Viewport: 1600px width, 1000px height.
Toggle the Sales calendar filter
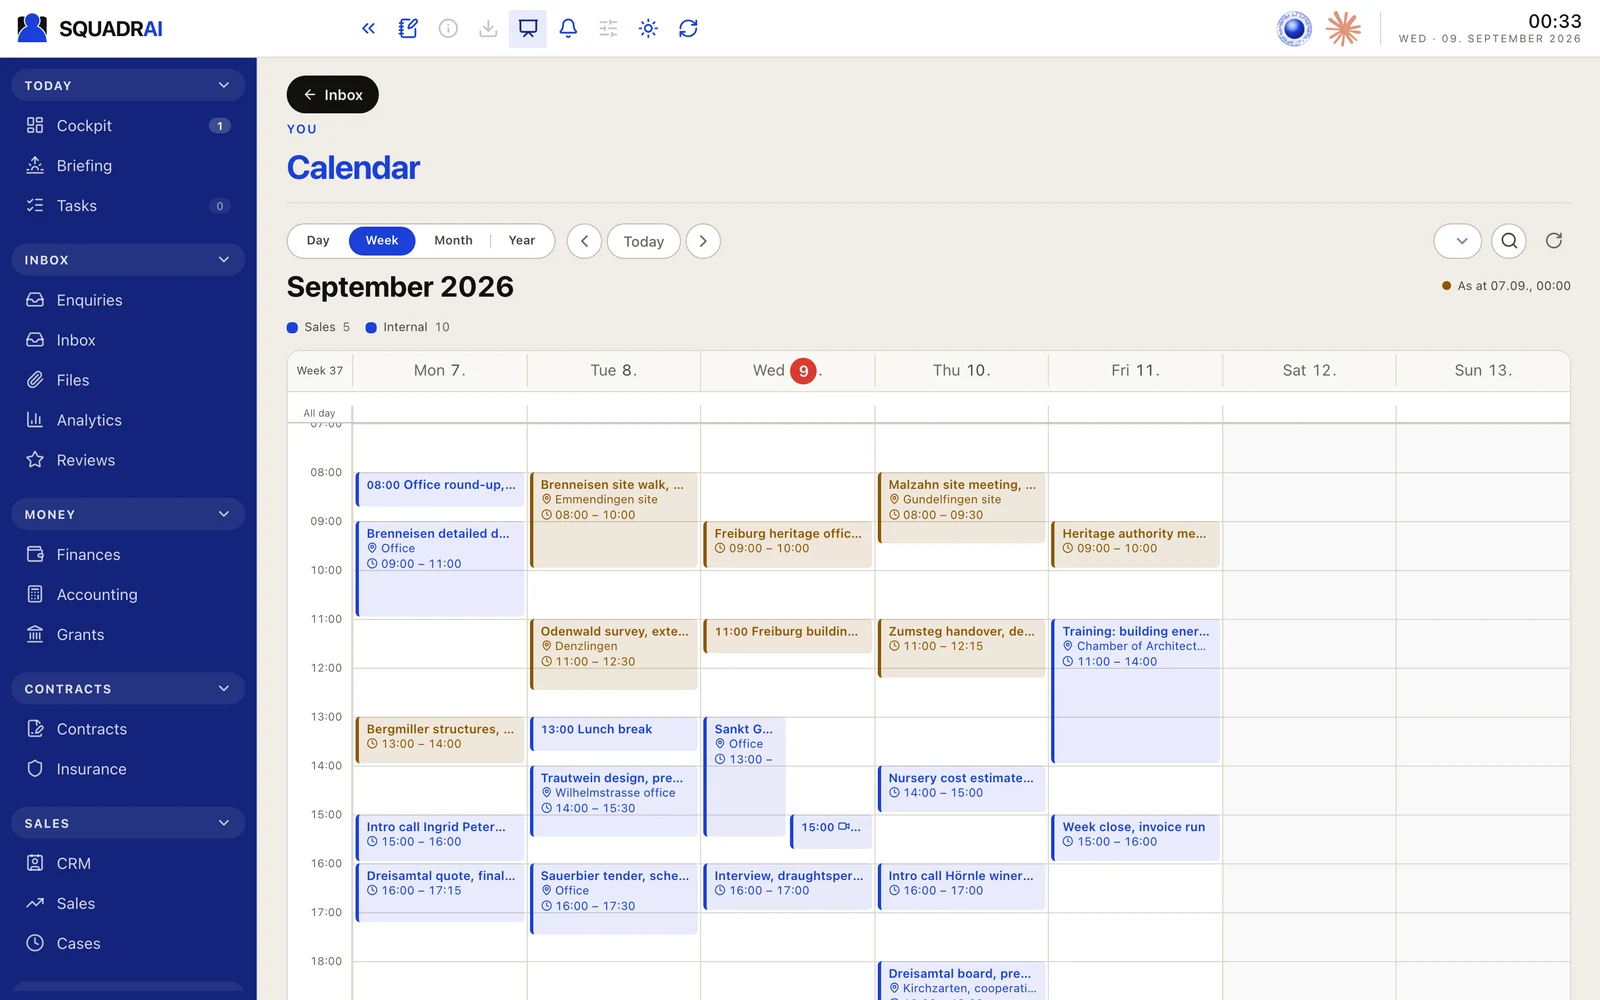click(x=318, y=327)
